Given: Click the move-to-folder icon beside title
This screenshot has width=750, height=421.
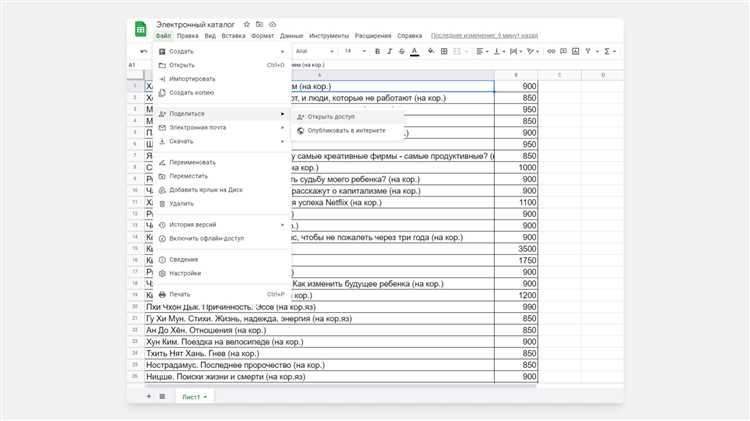Looking at the screenshot, I should click(259, 24).
